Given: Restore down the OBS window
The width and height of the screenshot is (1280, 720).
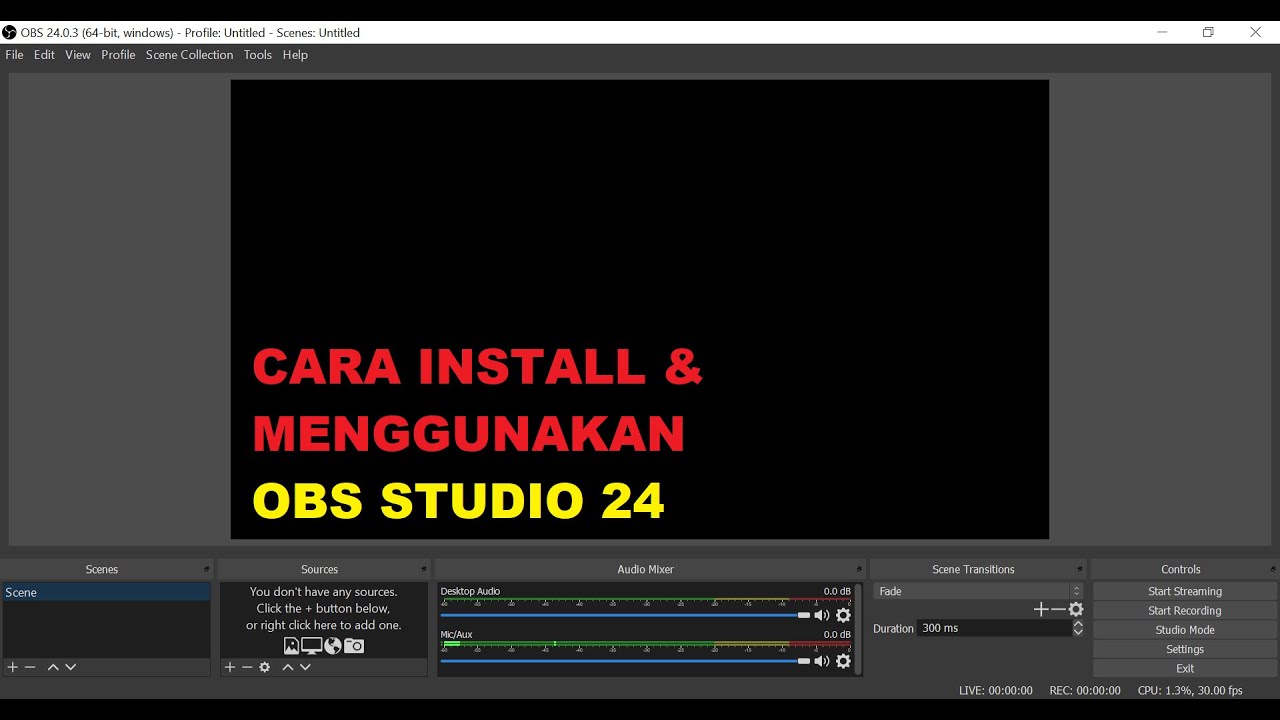Looking at the screenshot, I should click(x=1208, y=32).
